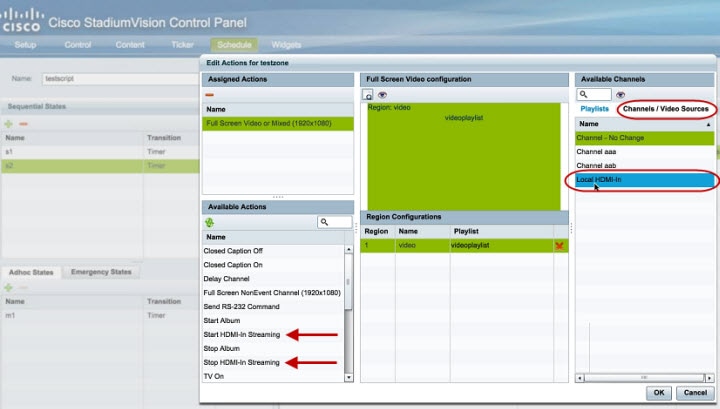This screenshot has width=720, height=409.
Task: Select Start HDMI-In Streaming action
Action: click(273, 335)
